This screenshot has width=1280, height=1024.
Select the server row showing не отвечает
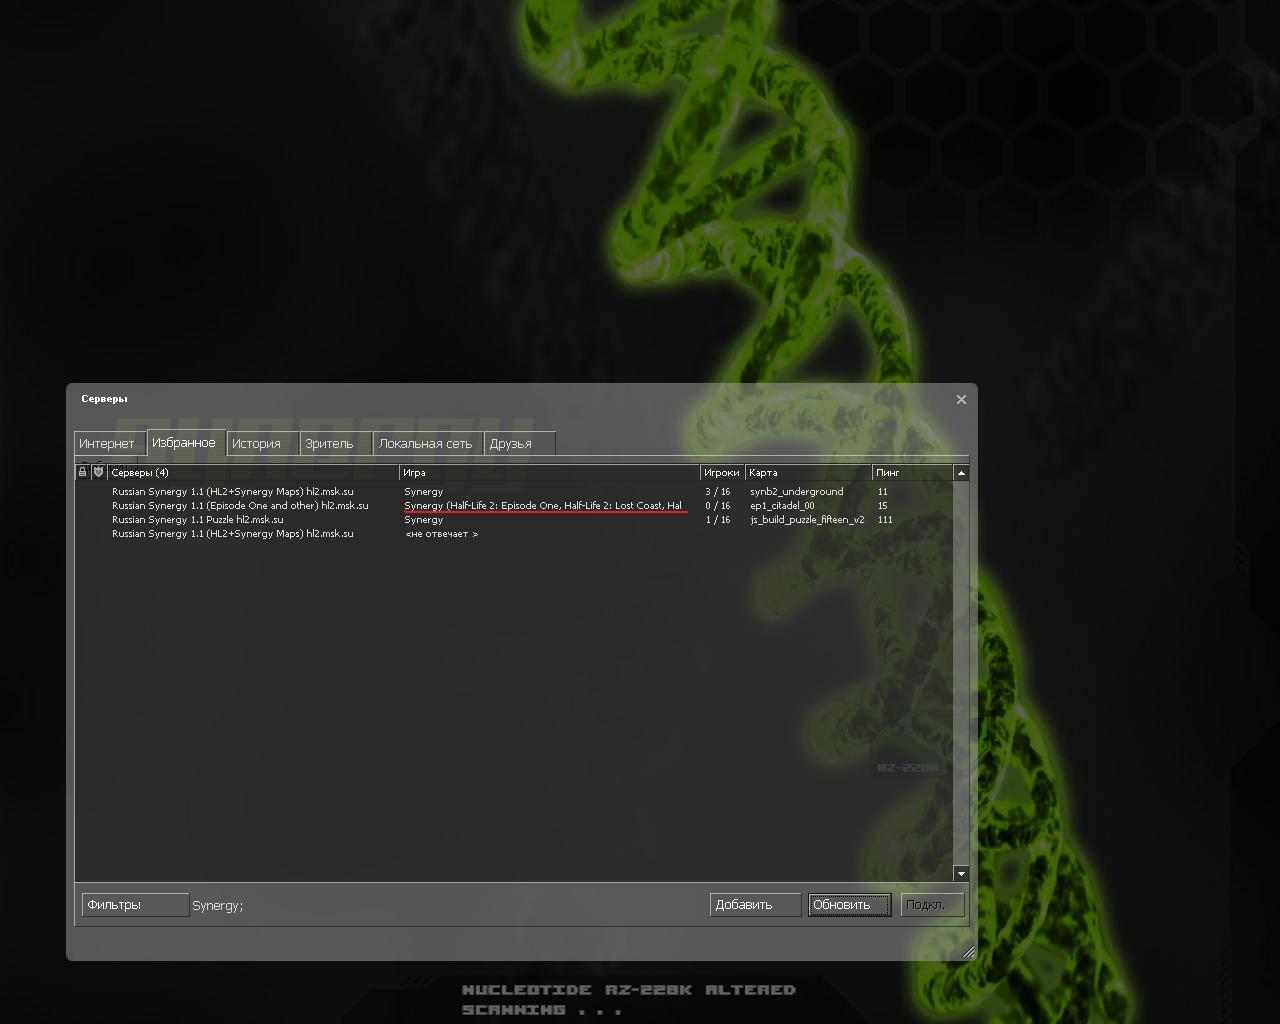[x=514, y=534]
